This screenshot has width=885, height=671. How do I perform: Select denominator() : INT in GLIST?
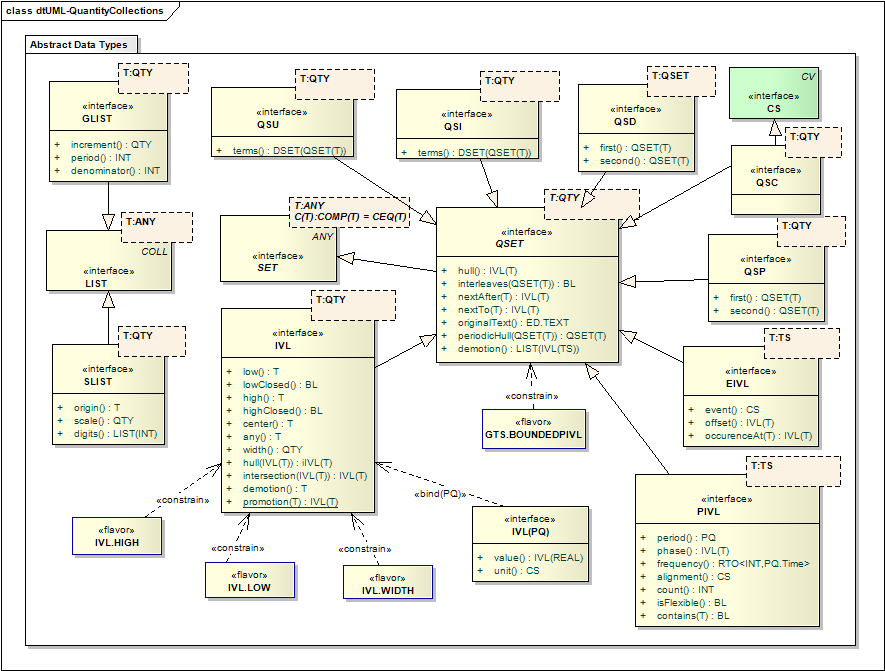[115, 170]
